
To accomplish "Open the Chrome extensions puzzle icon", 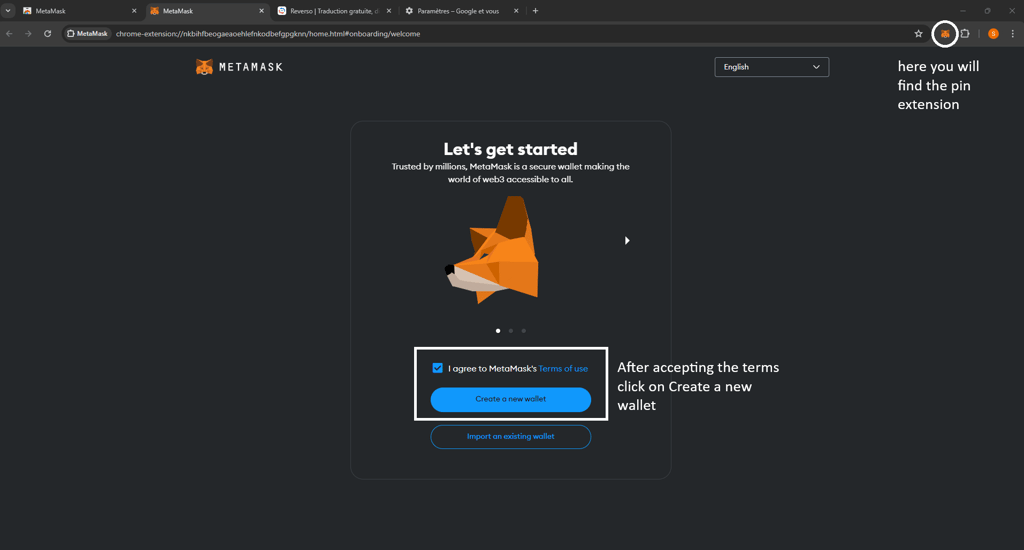I will tap(965, 34).
